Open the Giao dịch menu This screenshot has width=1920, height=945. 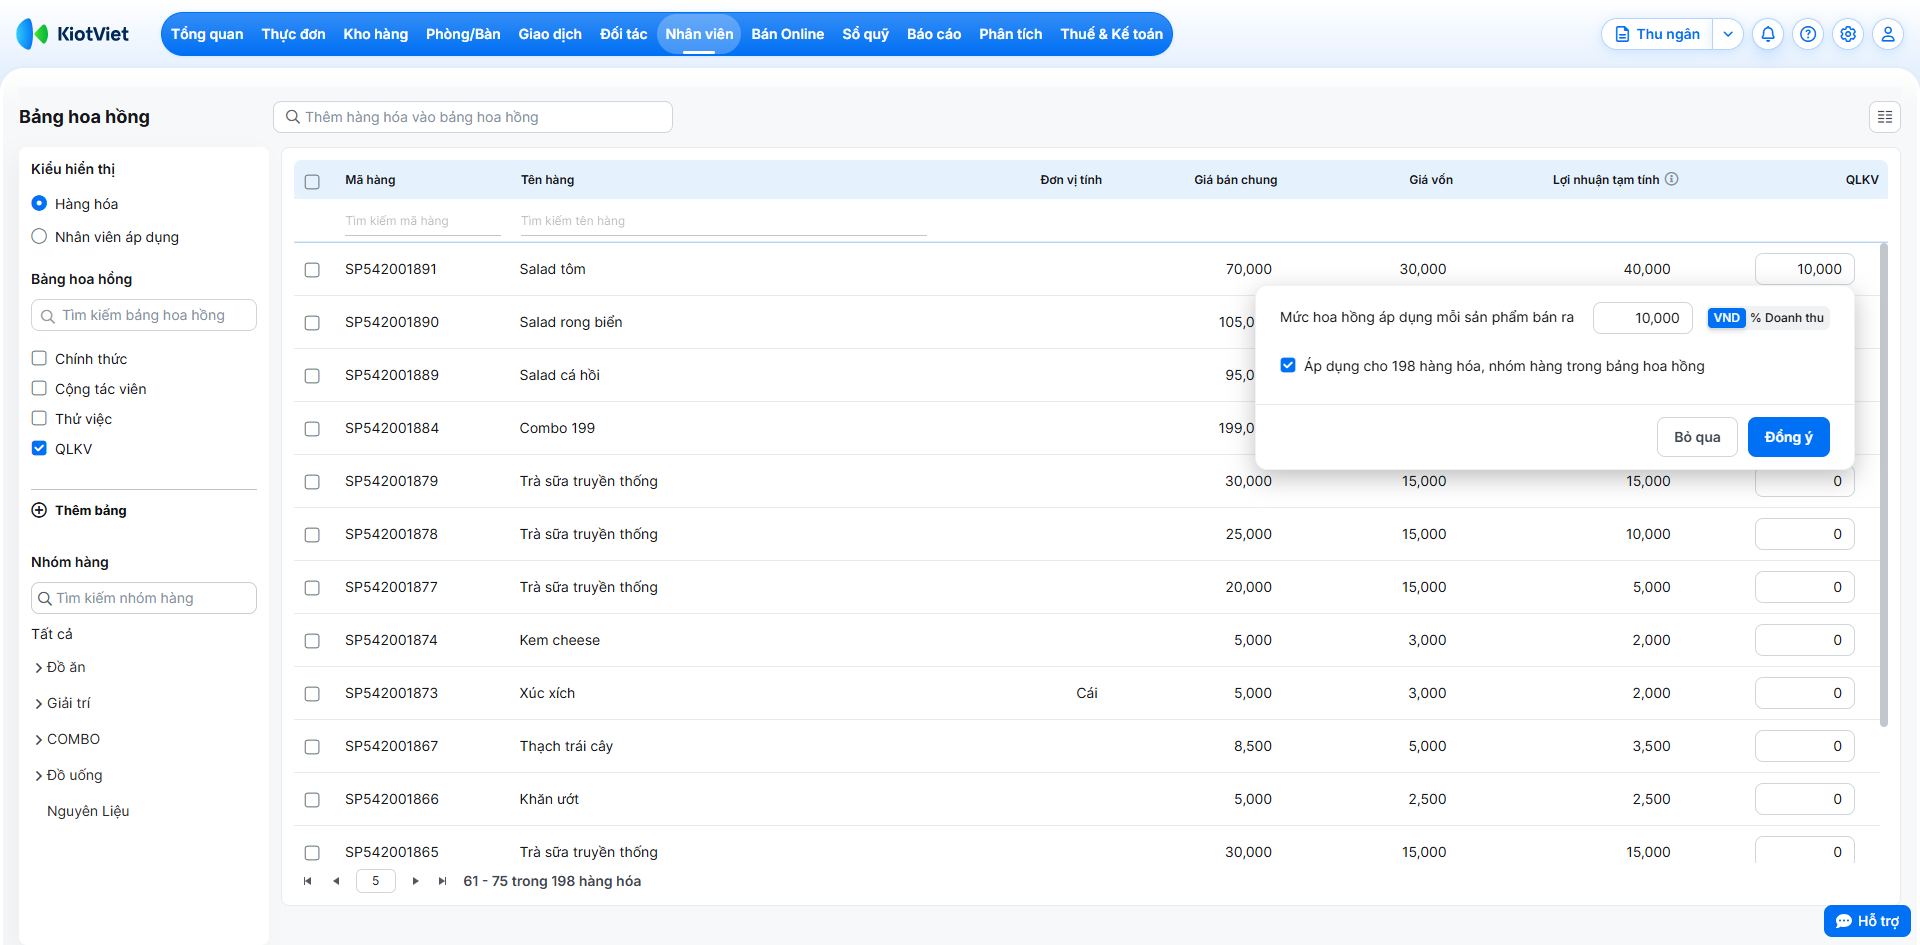pyautogui.click(x=550, y=34)
